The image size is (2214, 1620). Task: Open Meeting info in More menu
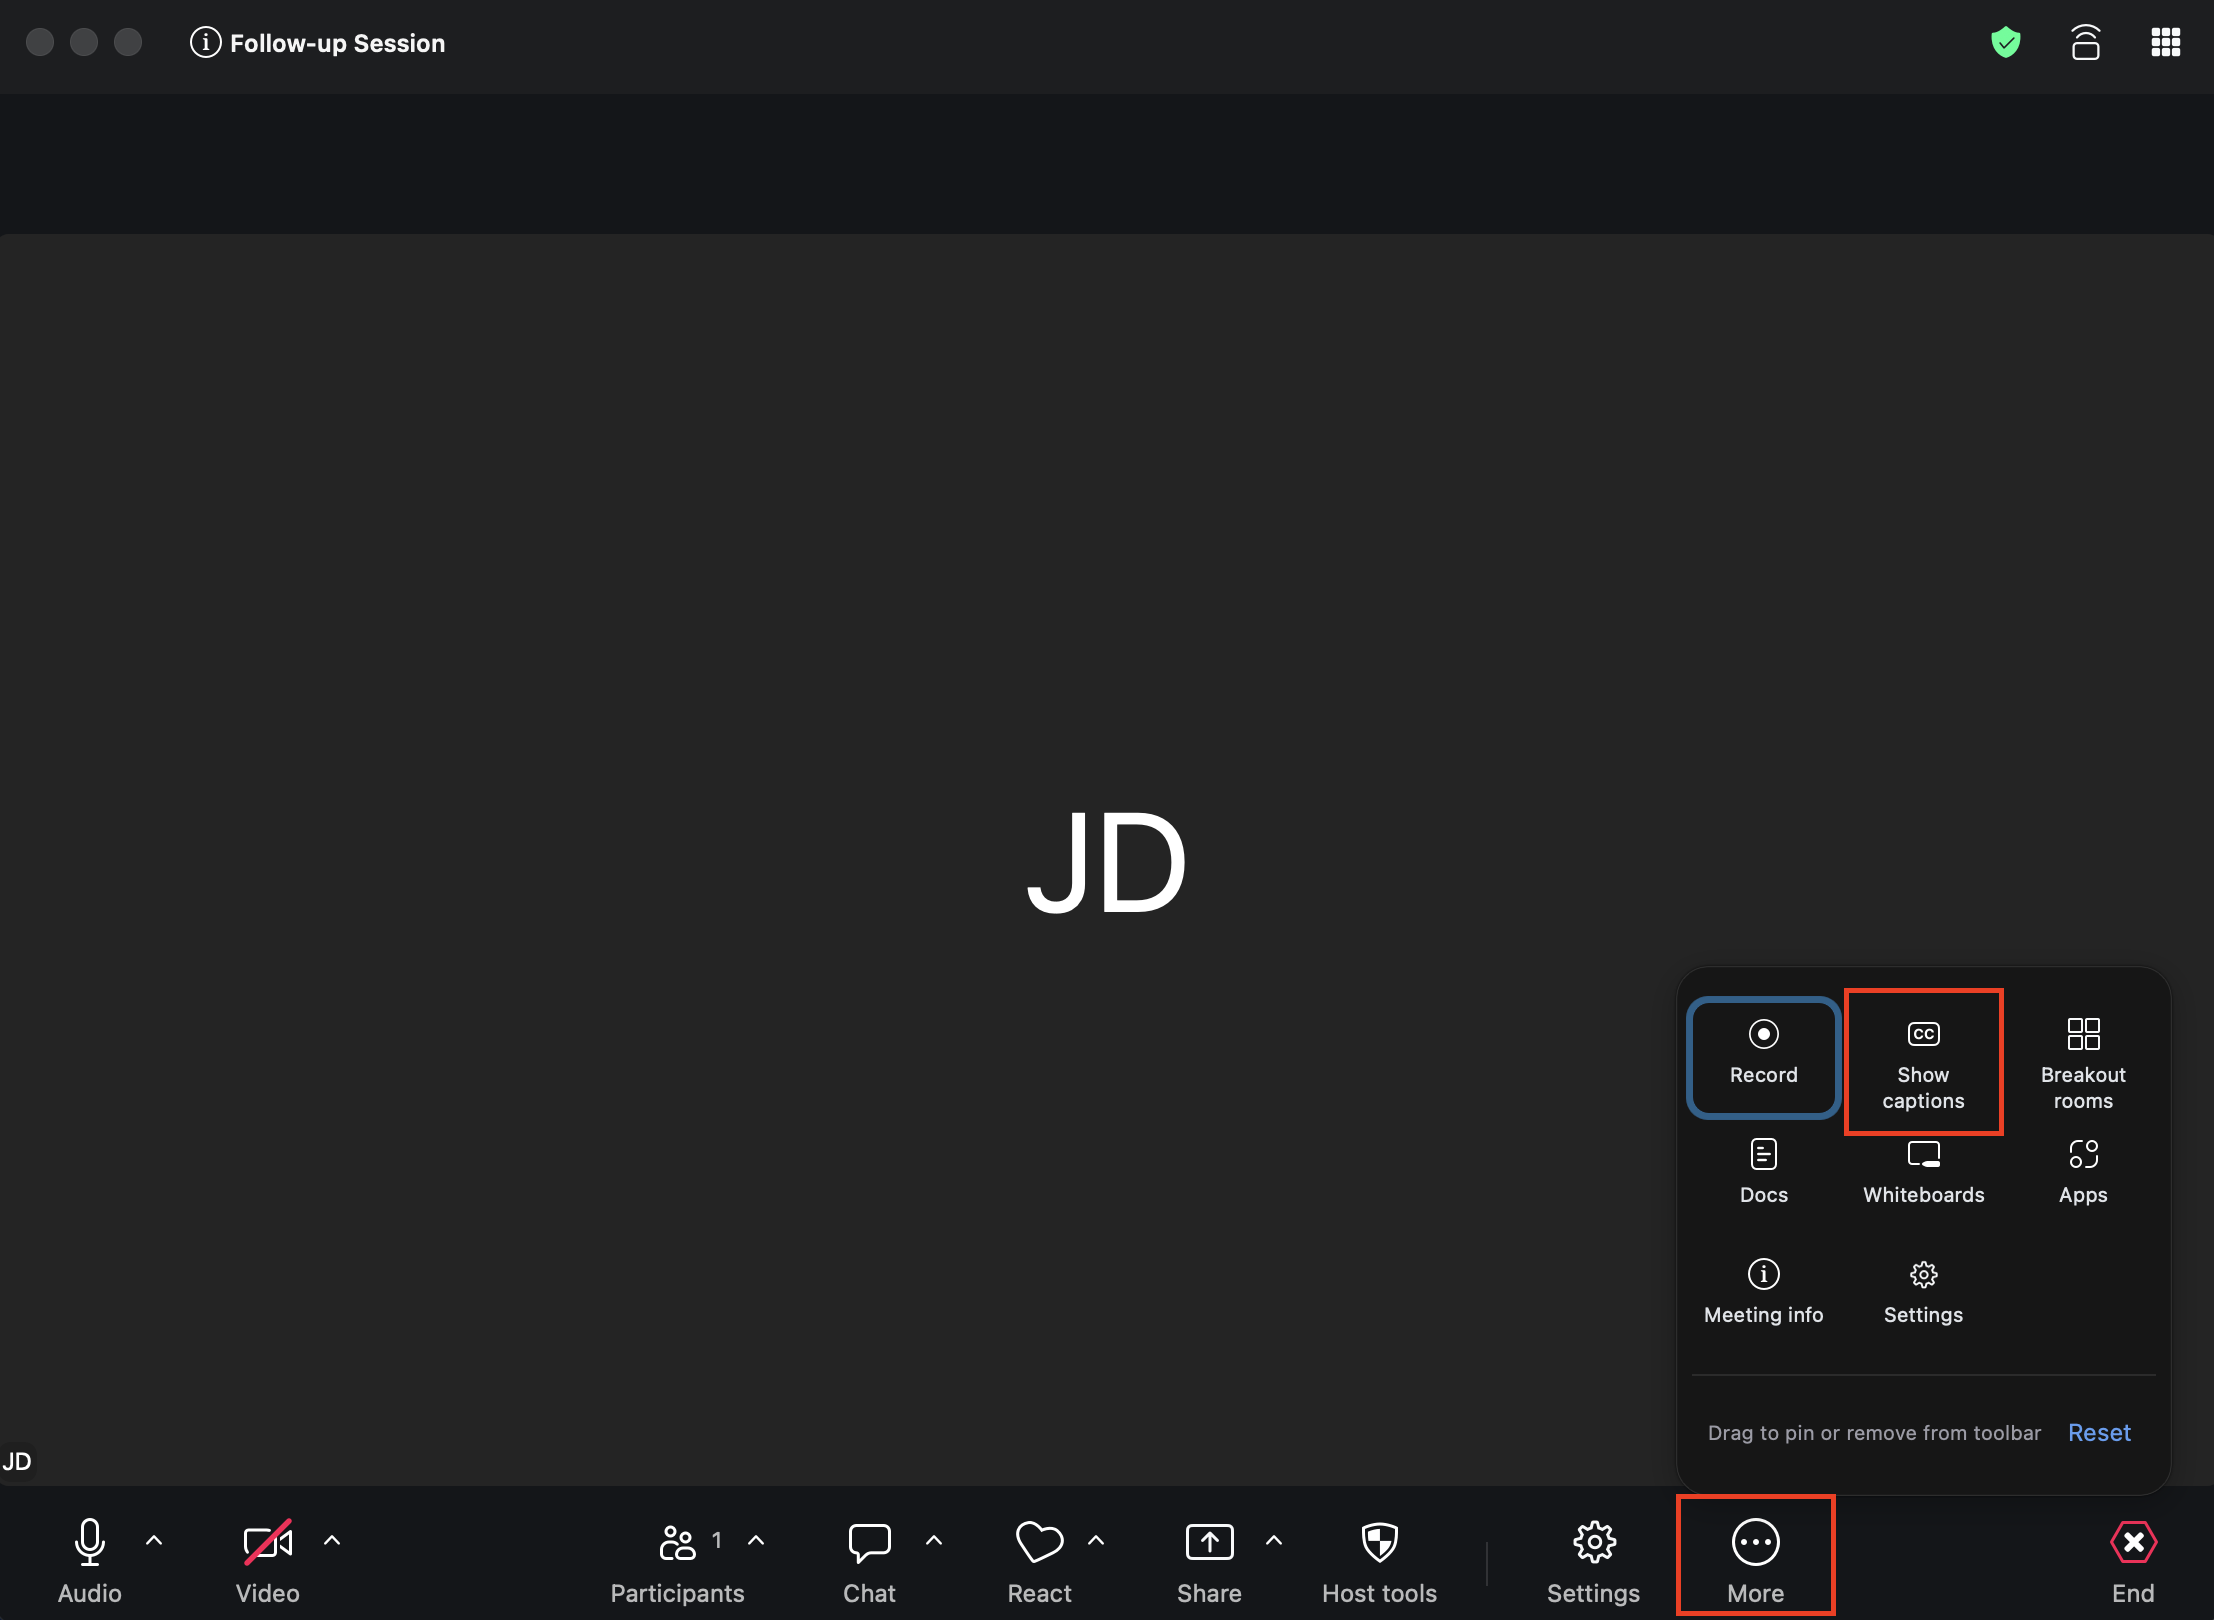[x=1764, y=1292]
